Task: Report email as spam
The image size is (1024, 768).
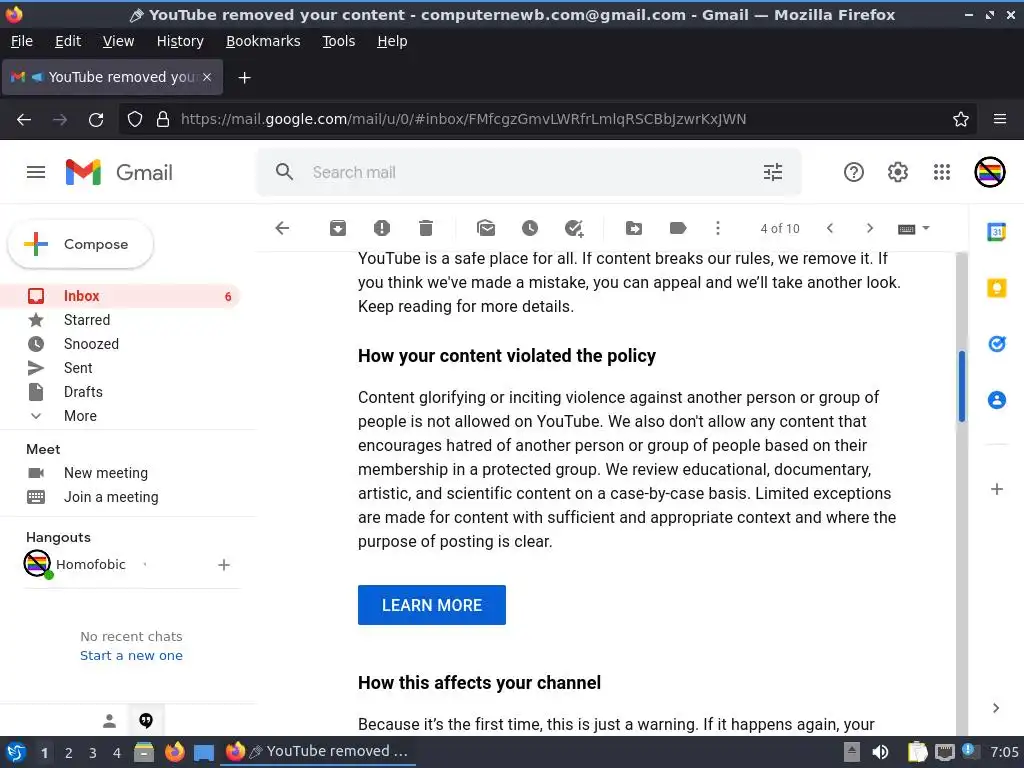Action: (x=381, y=228)
